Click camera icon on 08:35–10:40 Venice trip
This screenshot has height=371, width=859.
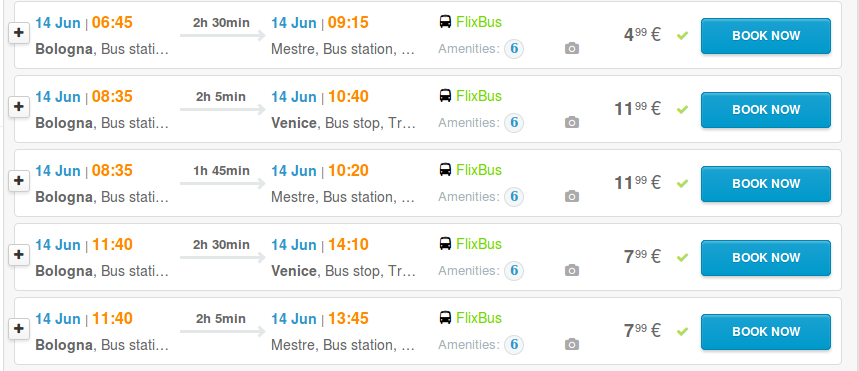pos(571,123)
